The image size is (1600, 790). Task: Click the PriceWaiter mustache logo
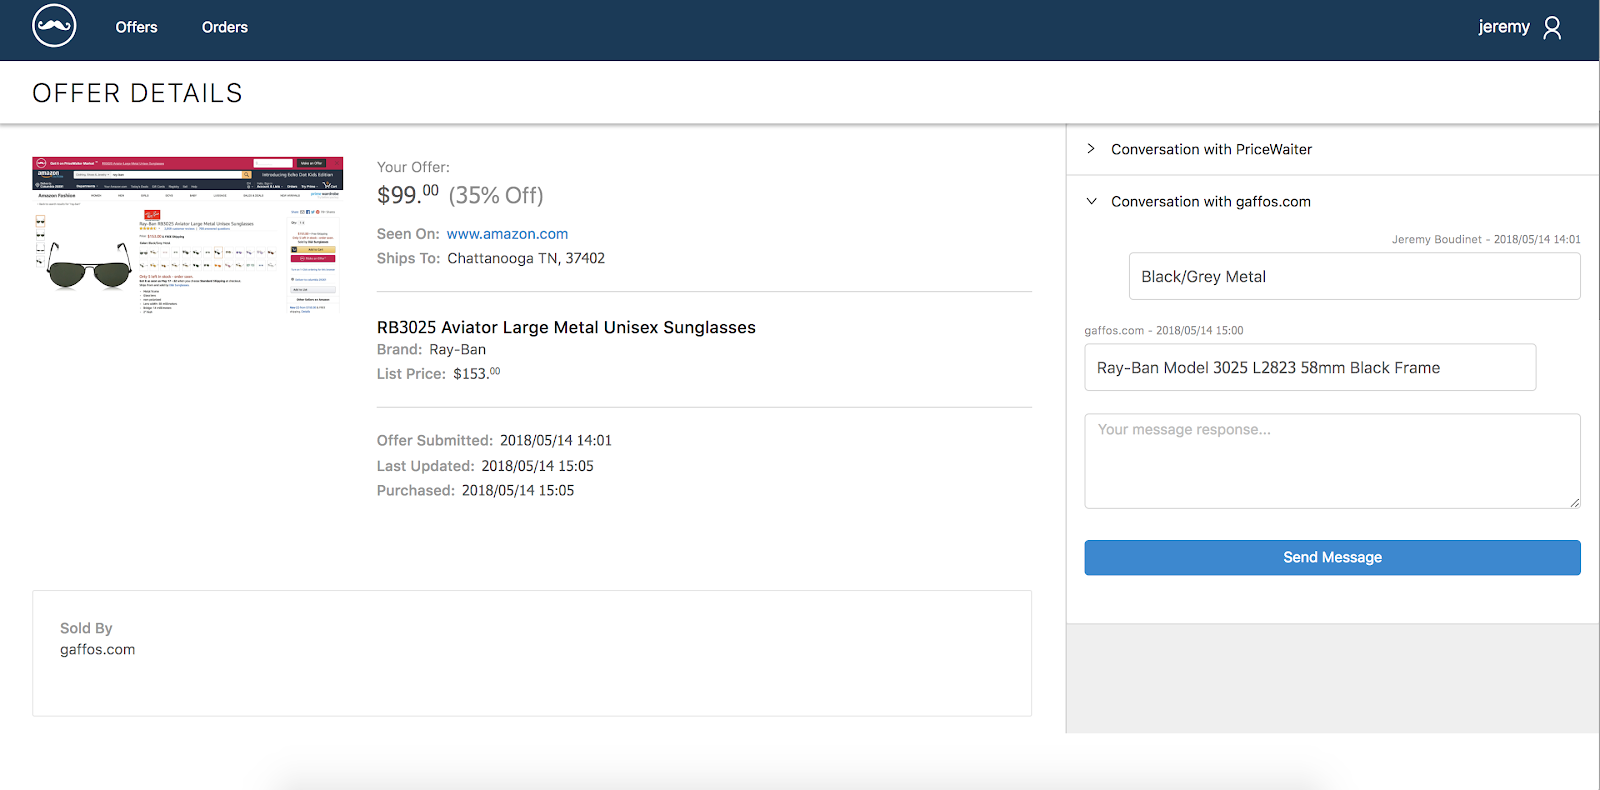(54, 27)
